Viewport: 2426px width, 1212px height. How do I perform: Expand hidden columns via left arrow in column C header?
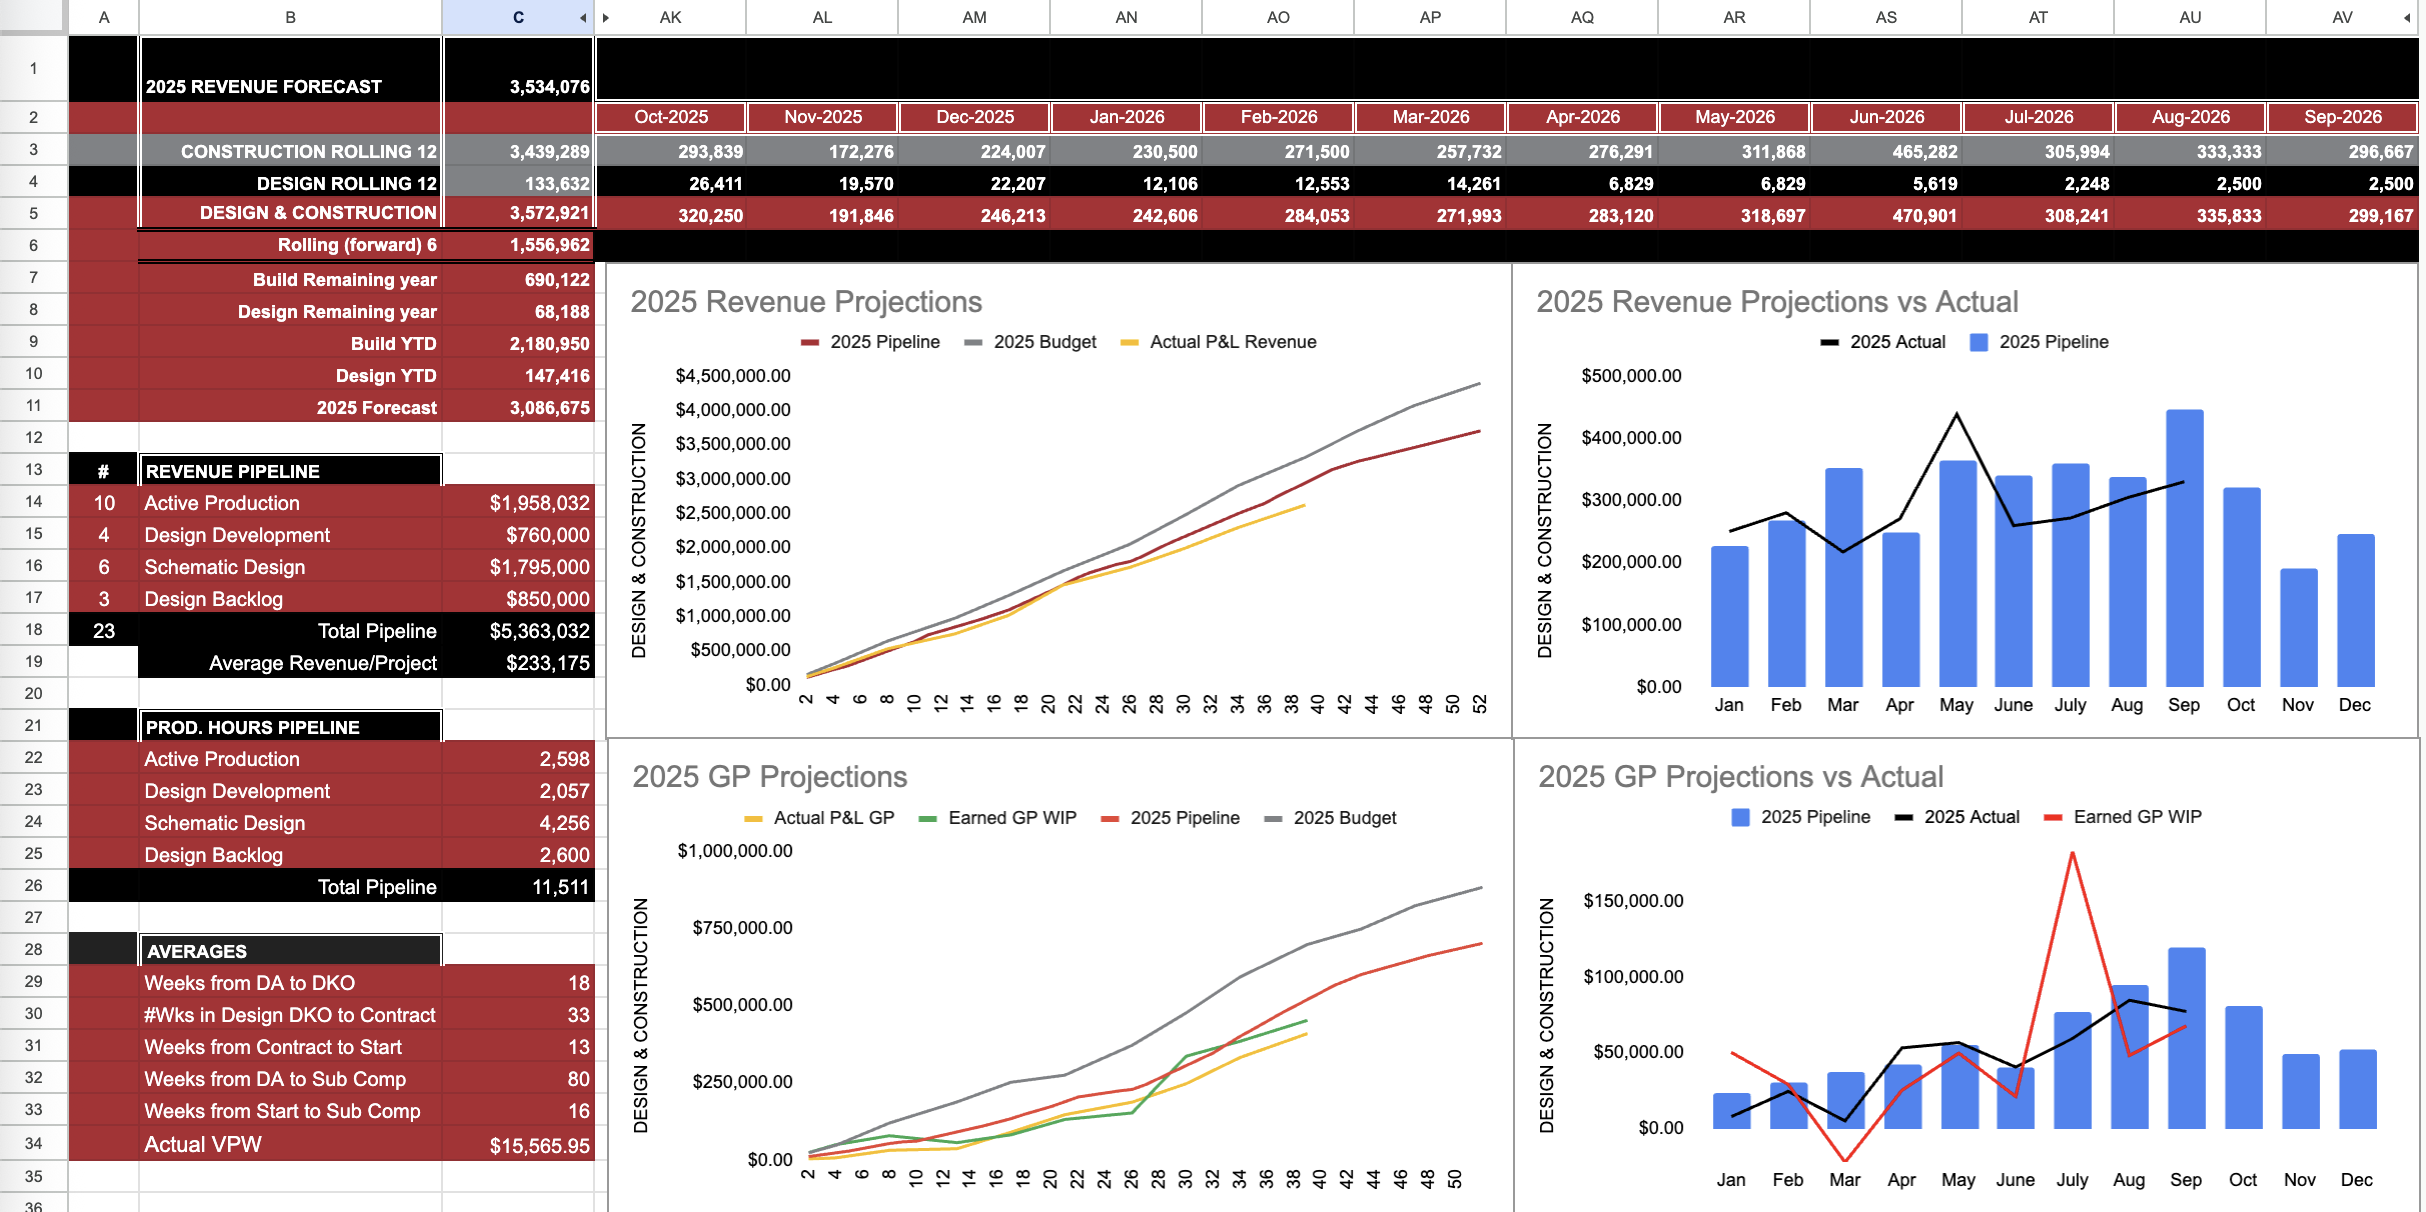583,18
